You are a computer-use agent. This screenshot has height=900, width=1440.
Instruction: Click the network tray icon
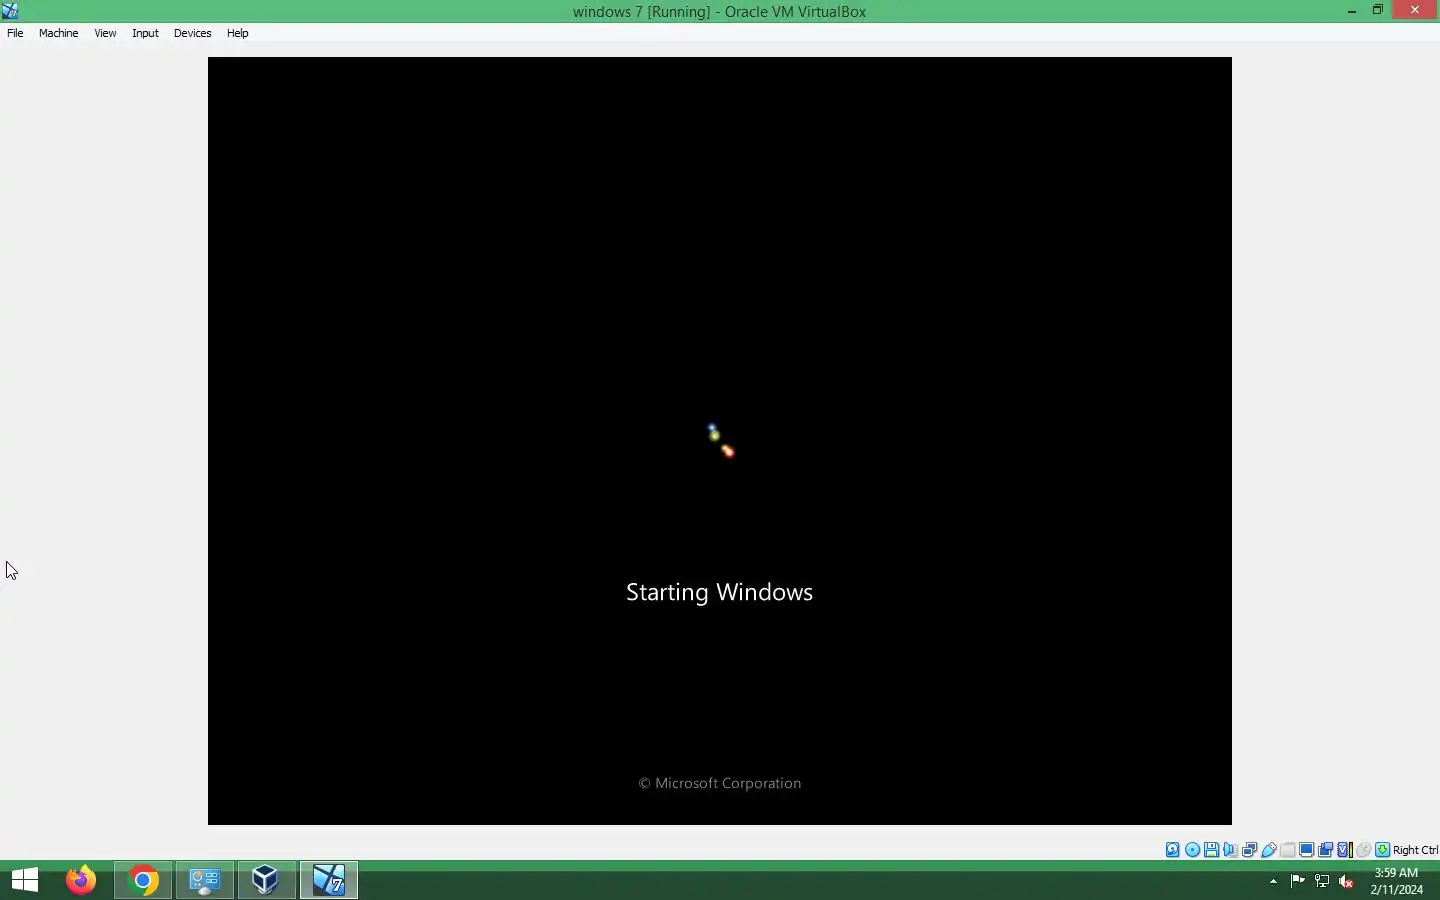coord(1323,881)
